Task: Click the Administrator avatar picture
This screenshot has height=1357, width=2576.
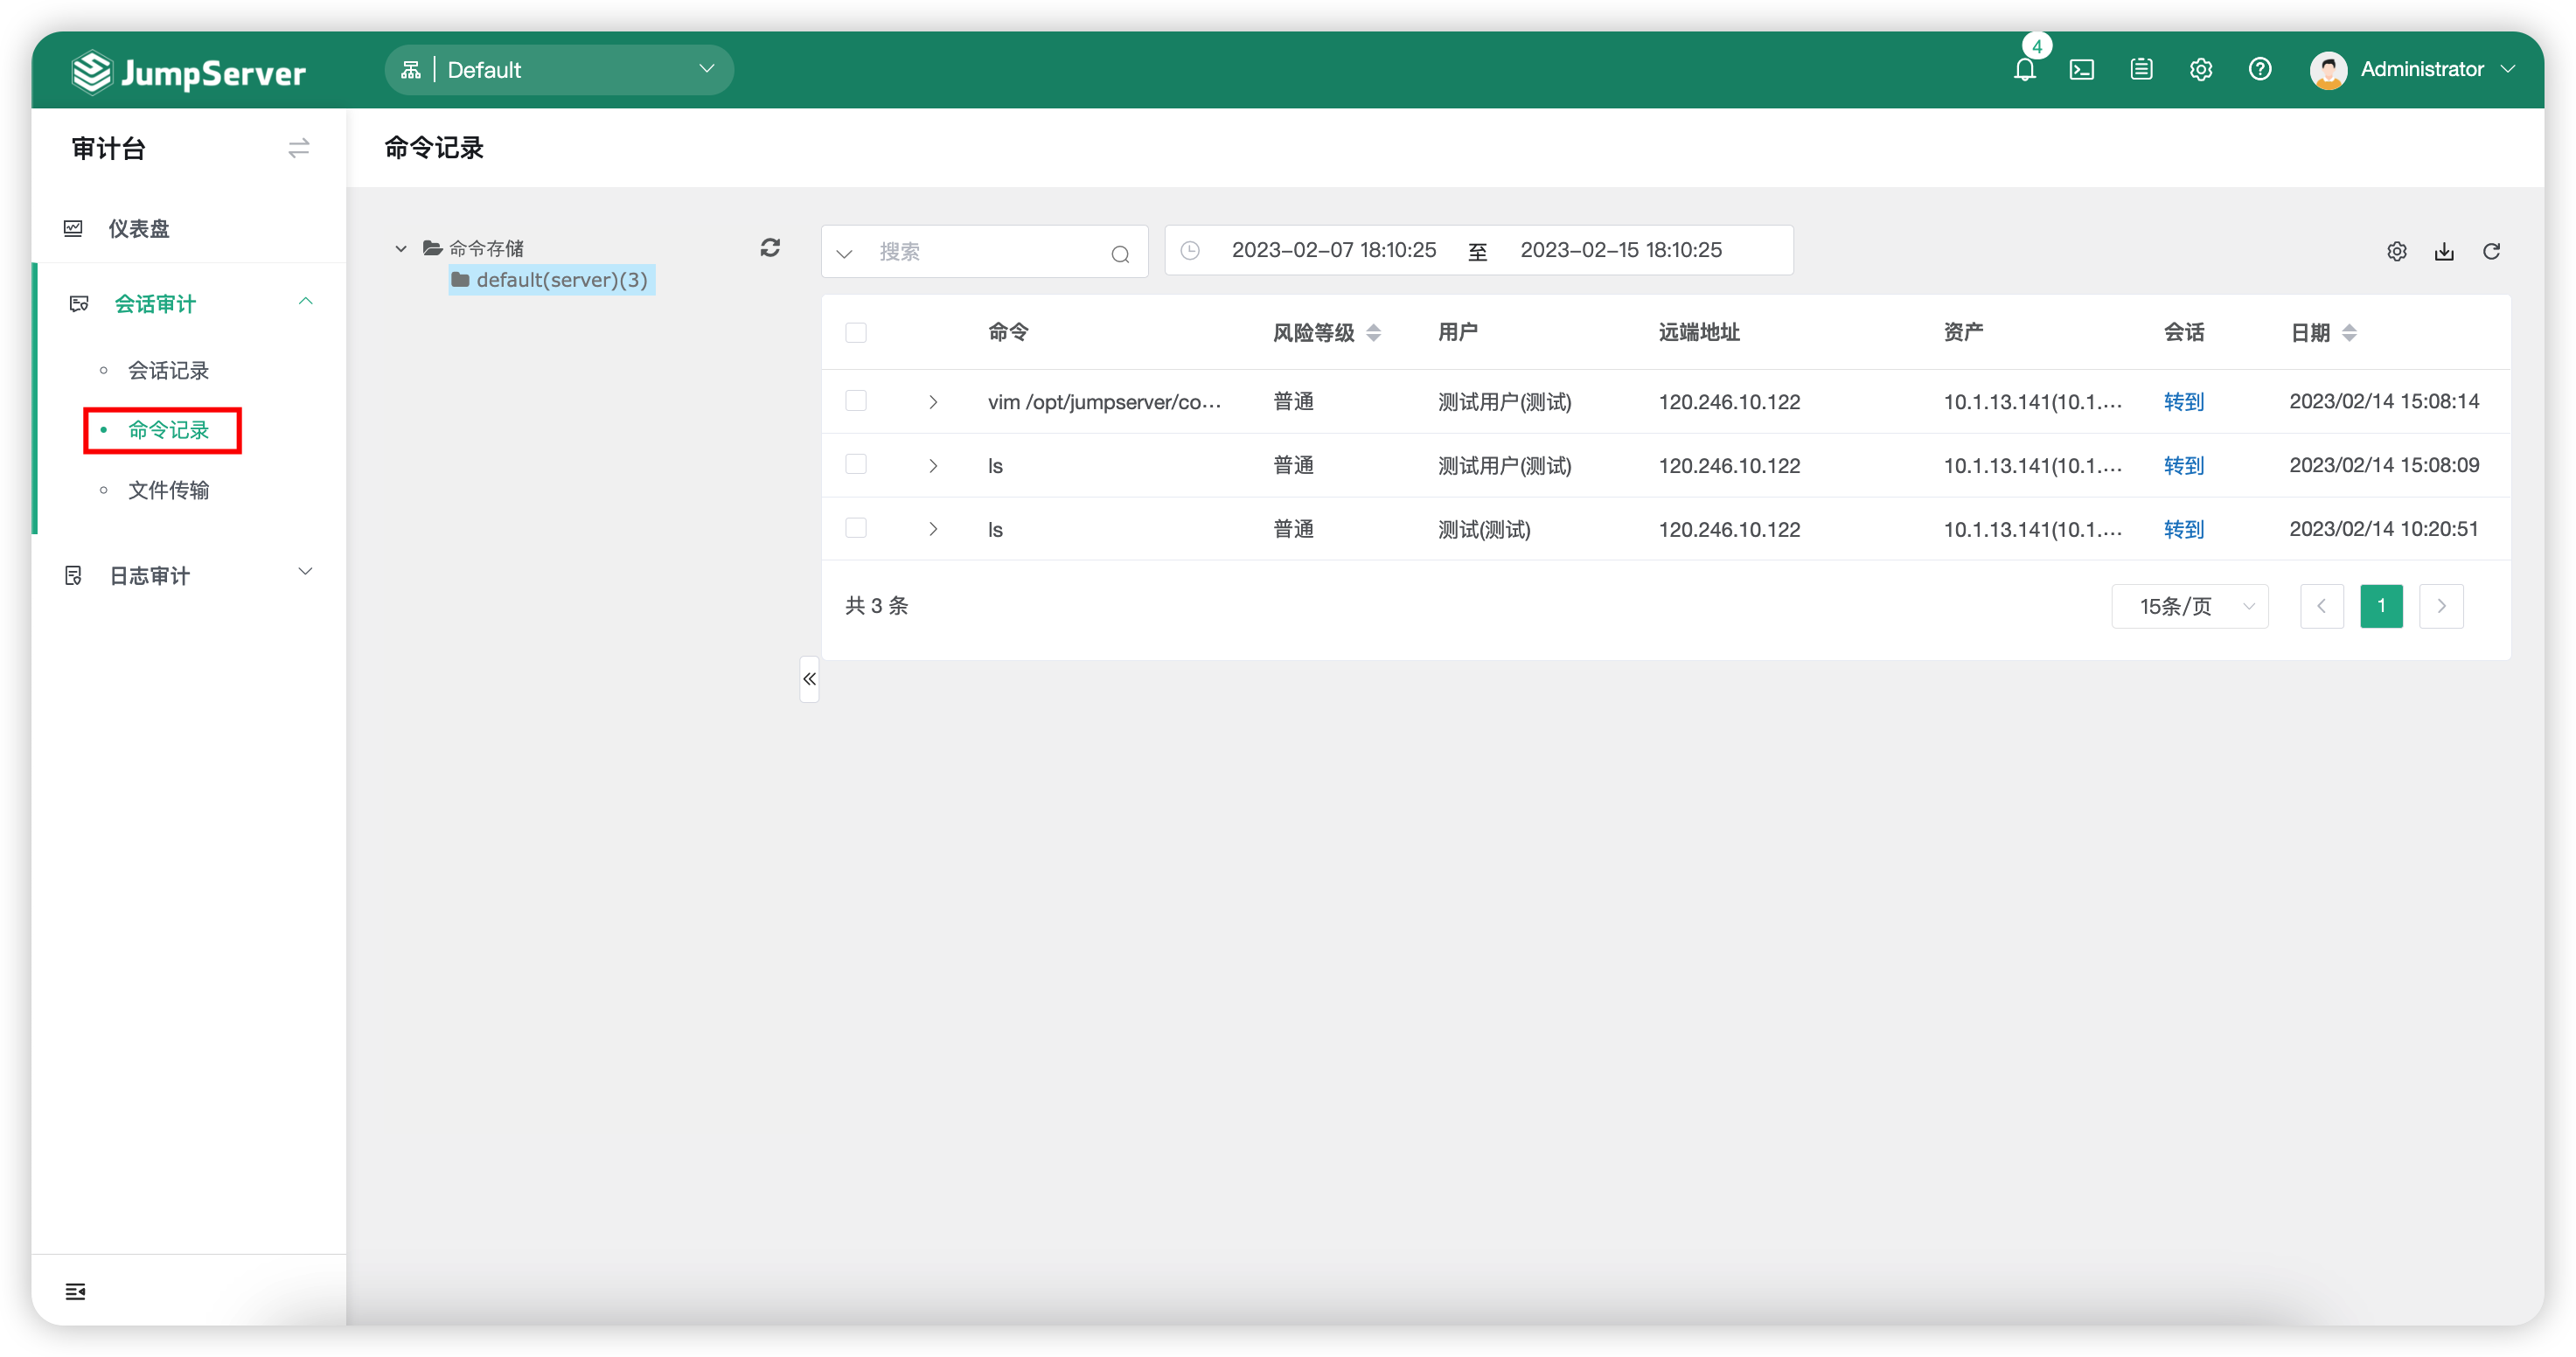Action: [x=2328, y=70]
